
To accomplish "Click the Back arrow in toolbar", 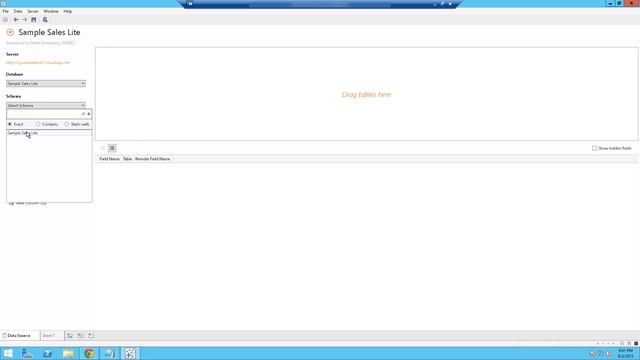I will (x=16, y=20).
